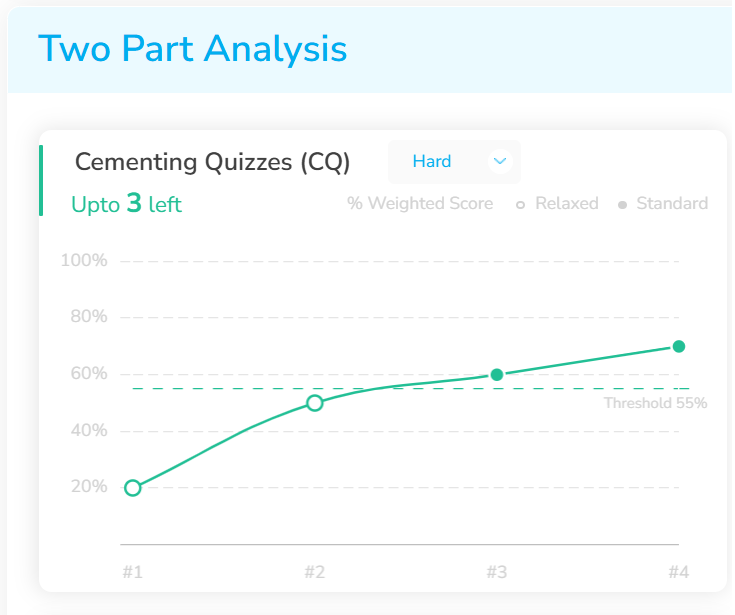Select the filled data point for quiz #4

(x=679, y=346)
